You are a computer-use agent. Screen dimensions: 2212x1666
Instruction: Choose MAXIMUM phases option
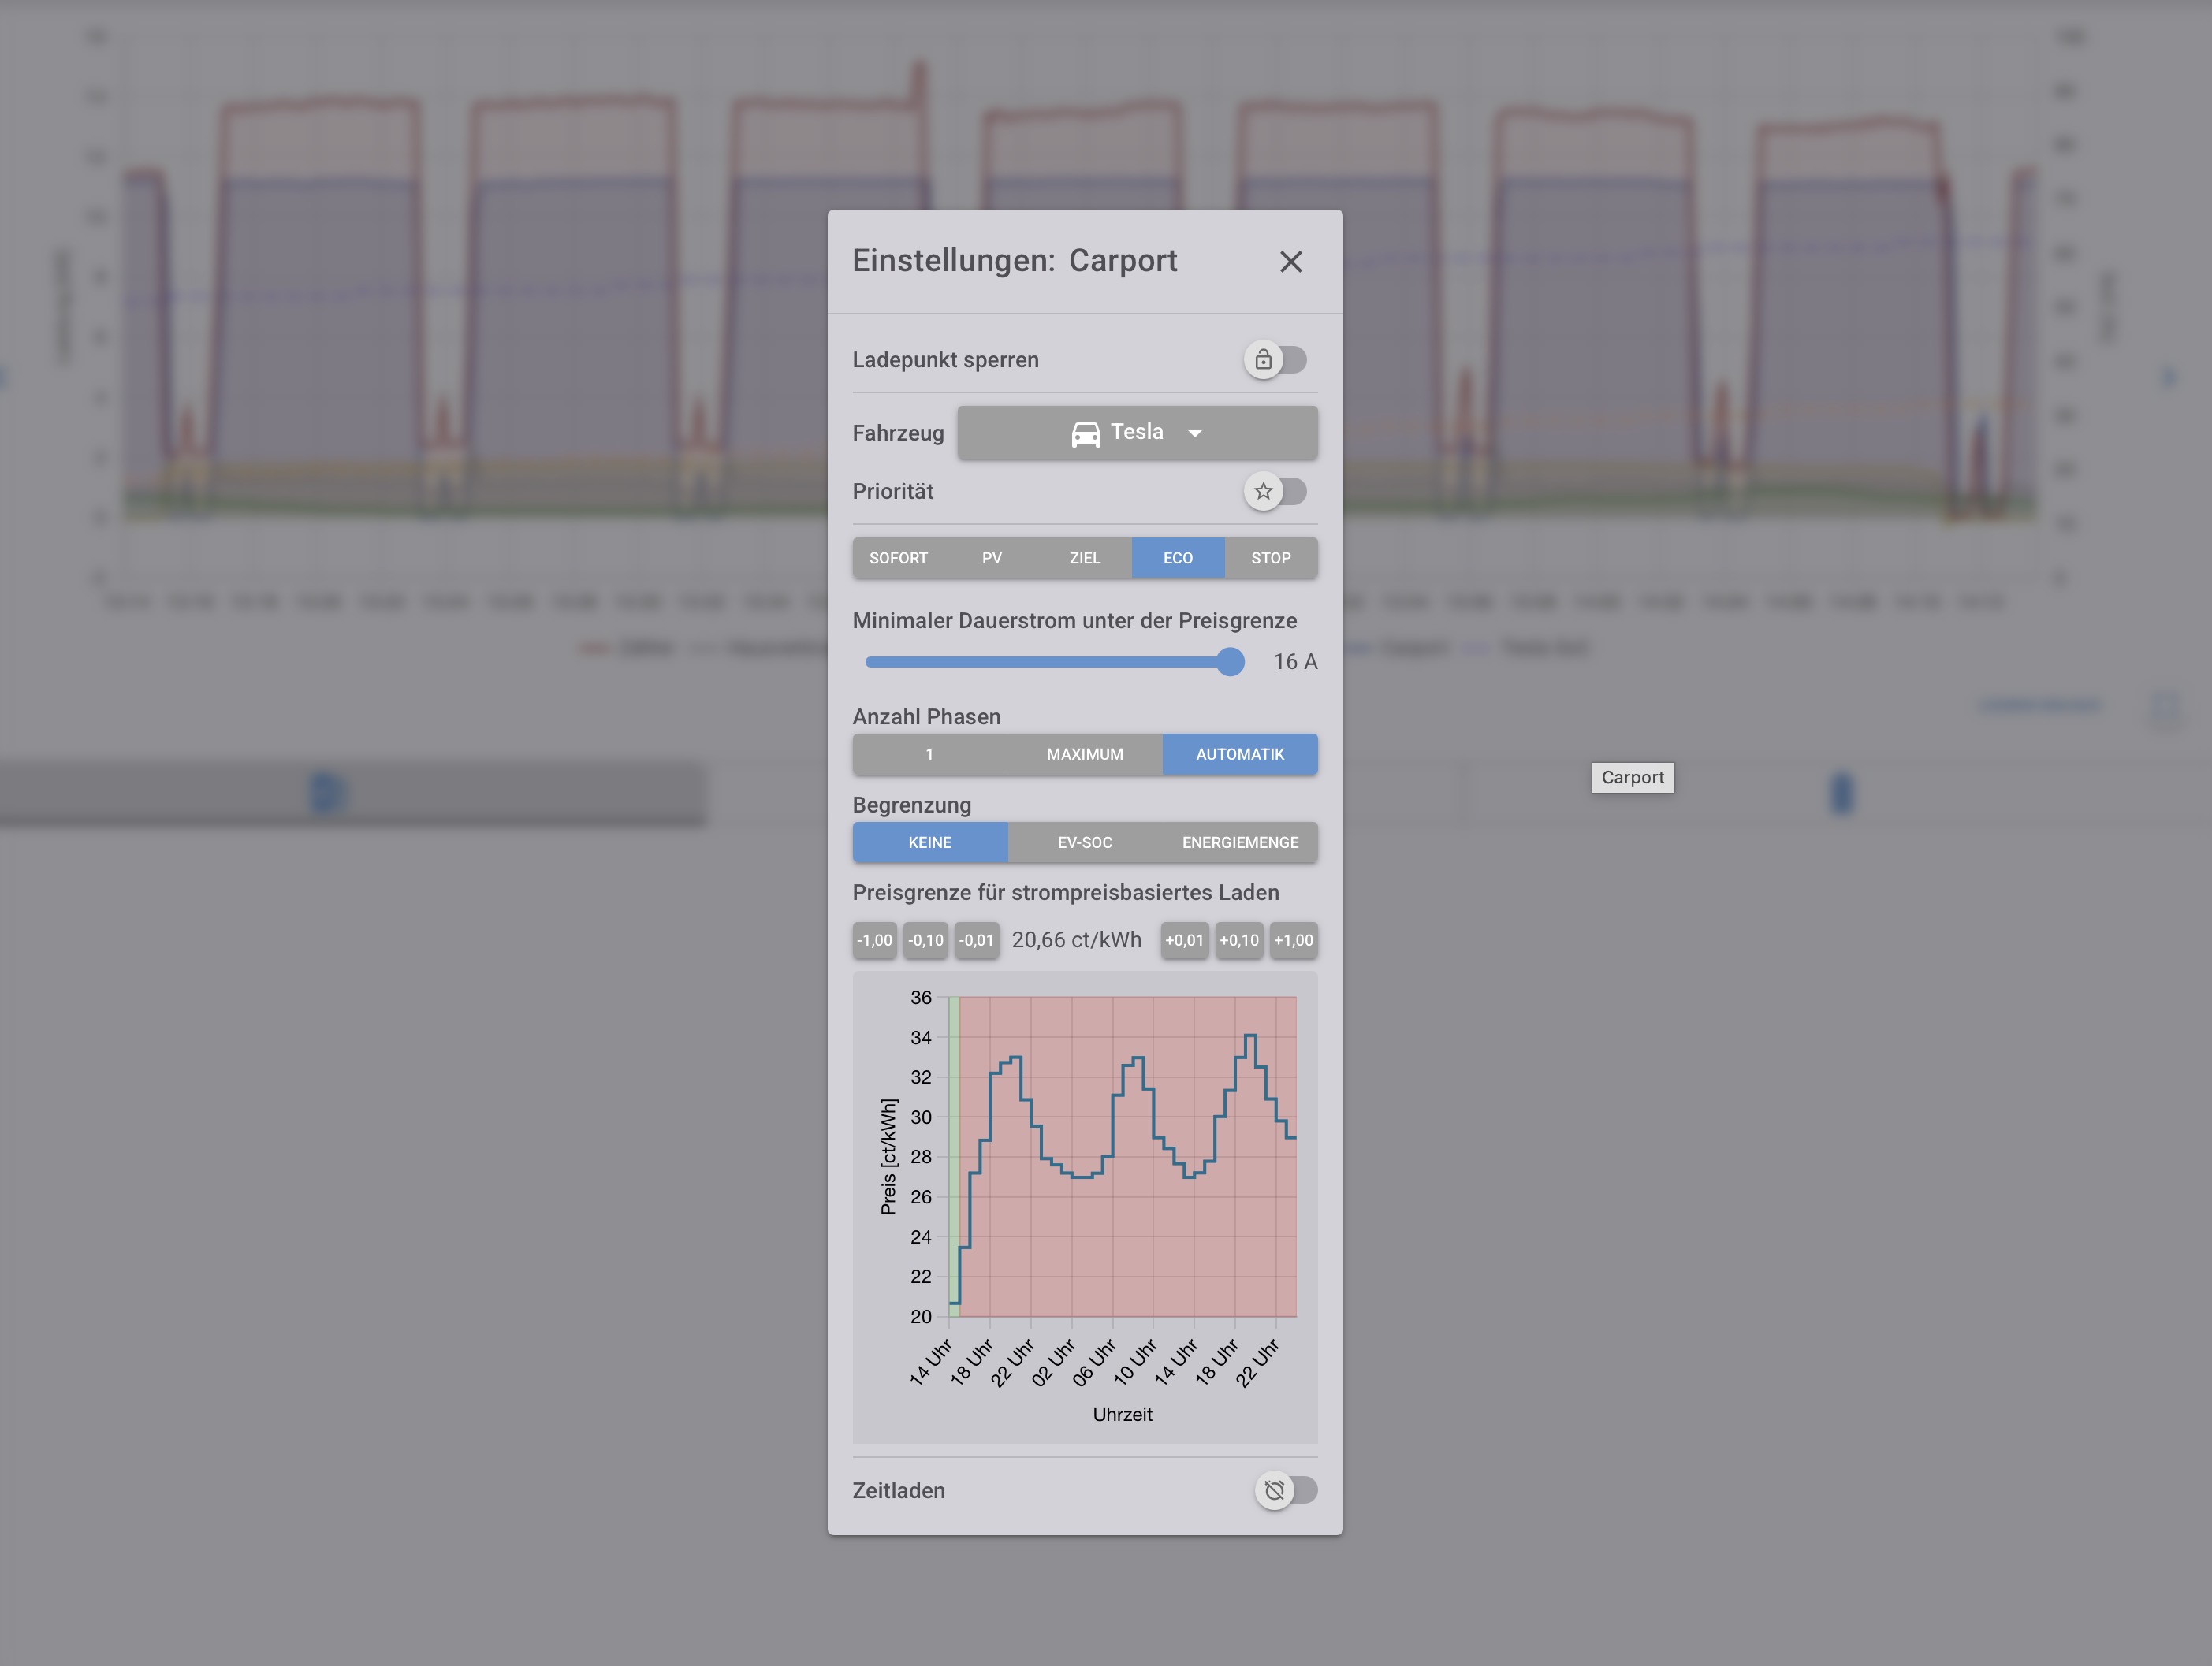click(1084, 754)
